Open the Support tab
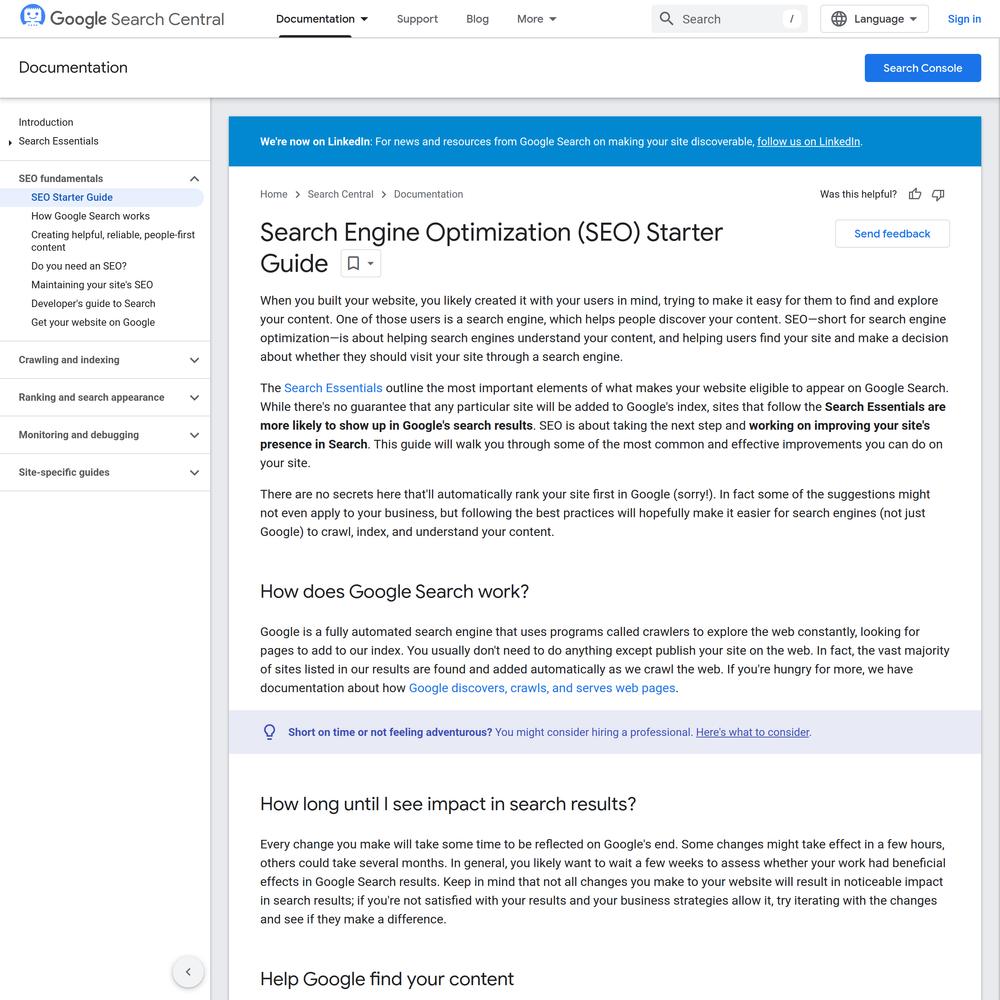 click(x=417, y=19)
